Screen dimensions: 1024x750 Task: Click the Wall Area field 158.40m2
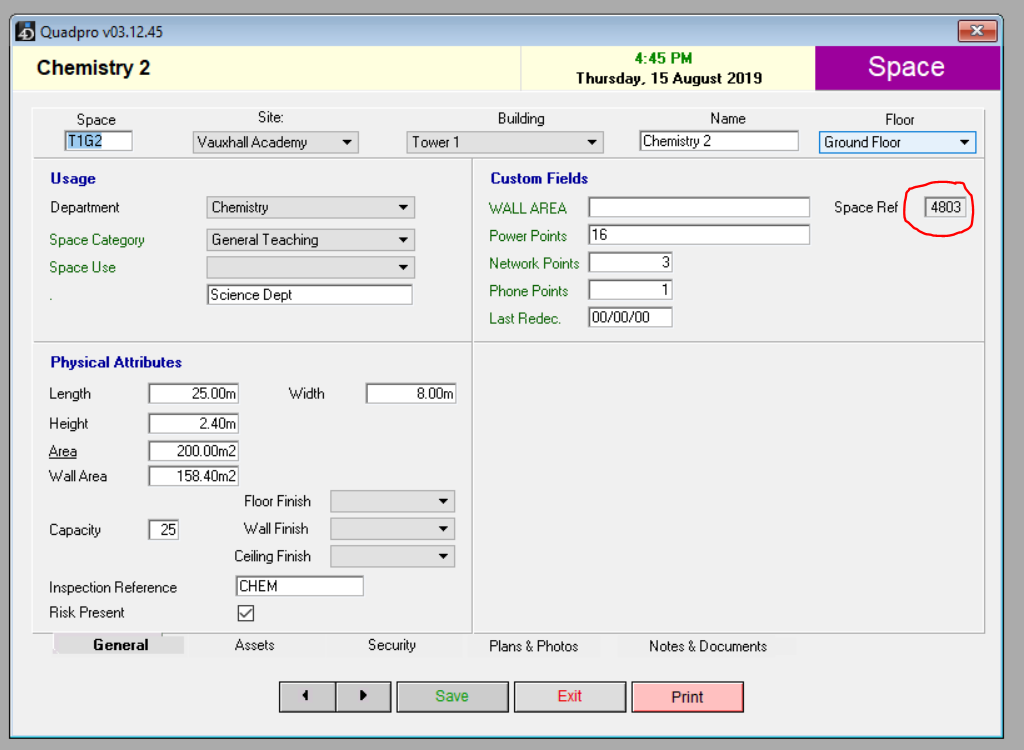coord(193,476)
